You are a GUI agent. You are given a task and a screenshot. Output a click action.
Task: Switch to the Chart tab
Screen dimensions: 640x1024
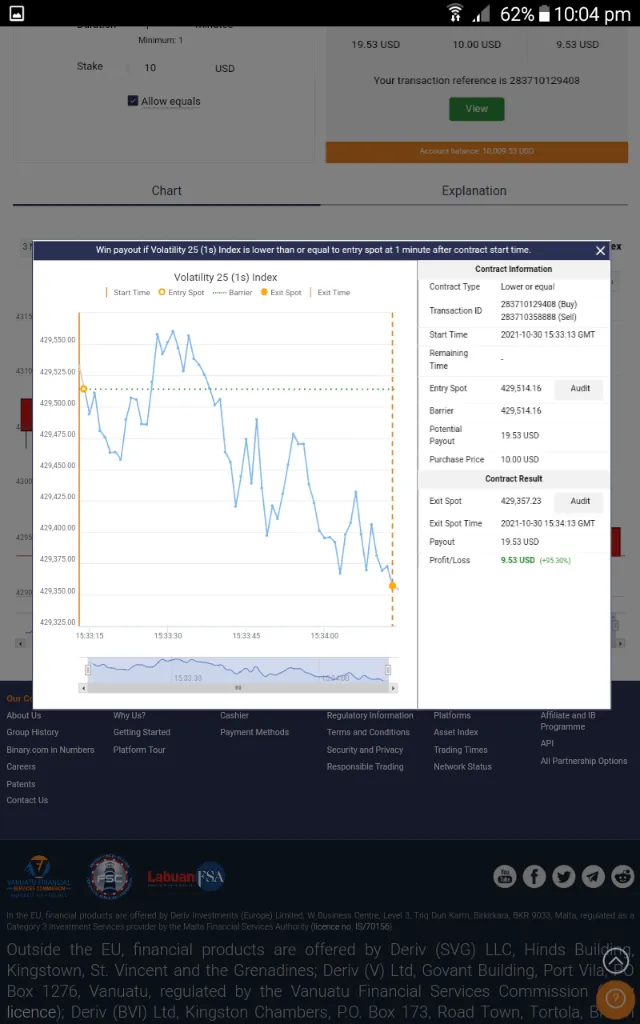[x=167, y=191]
